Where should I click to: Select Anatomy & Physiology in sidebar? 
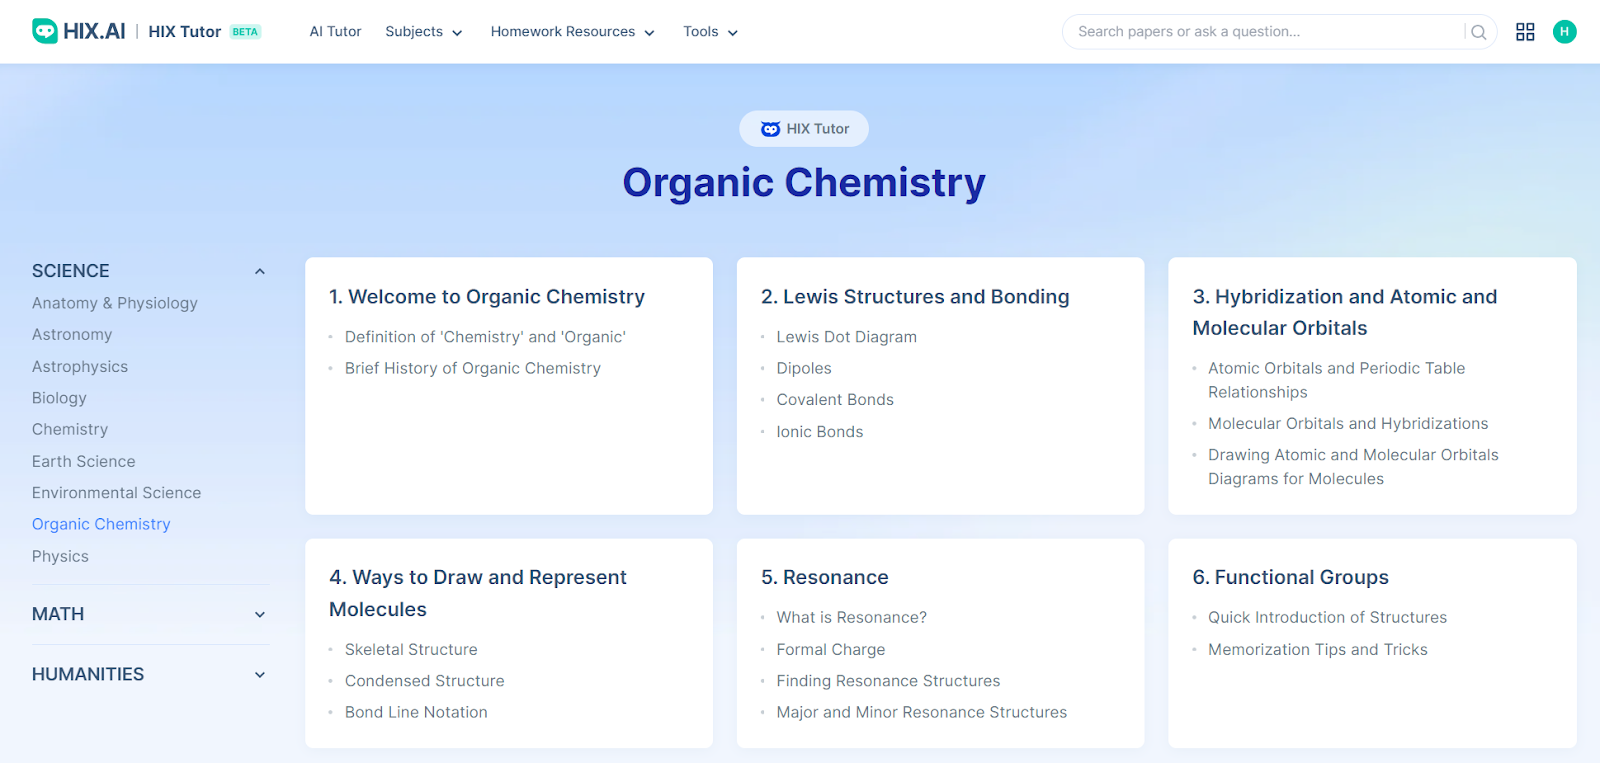point(115,303)
